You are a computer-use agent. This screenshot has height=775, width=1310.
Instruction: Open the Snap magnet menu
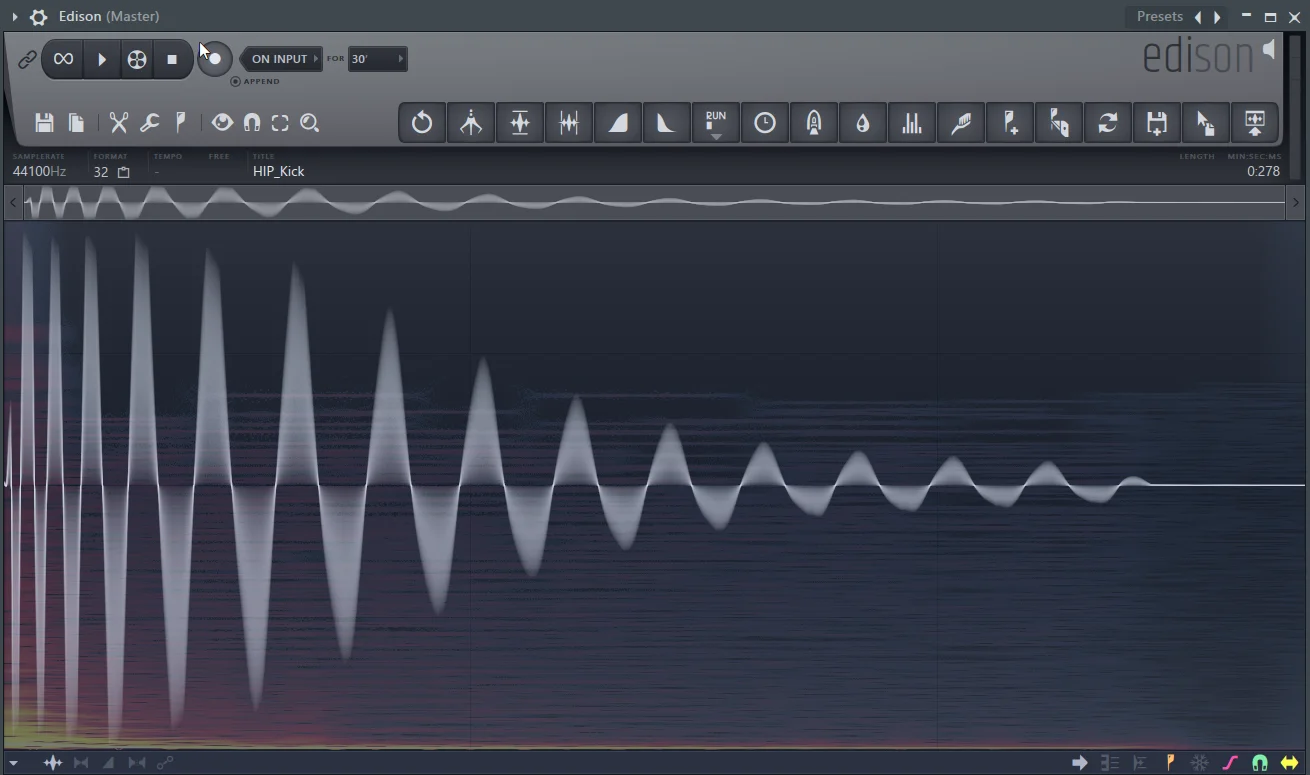[x=252, y=123]
